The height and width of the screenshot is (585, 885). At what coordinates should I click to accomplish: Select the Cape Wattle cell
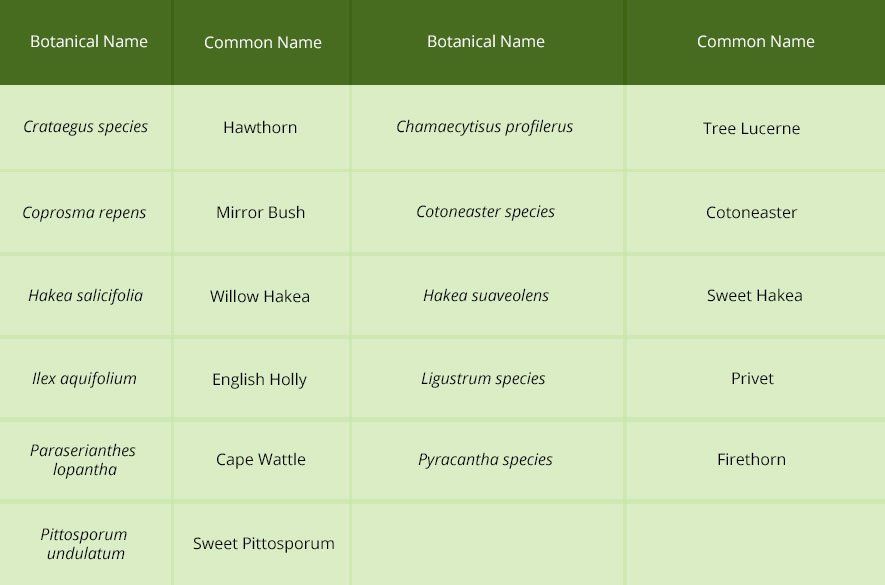point(261,460)
